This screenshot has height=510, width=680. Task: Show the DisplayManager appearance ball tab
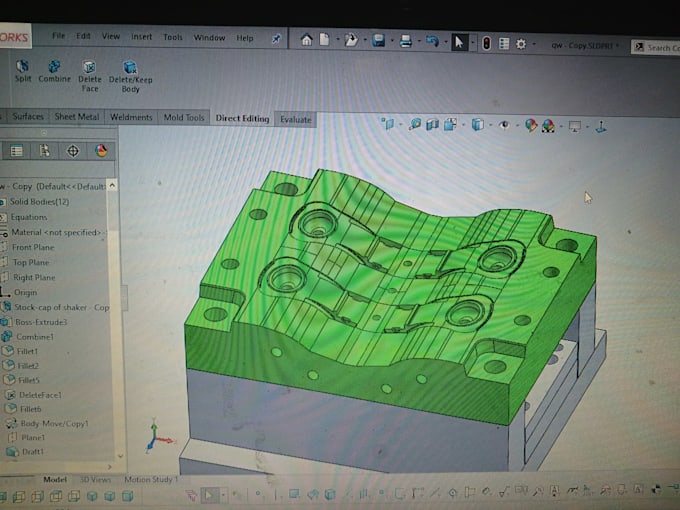point(101,151)
